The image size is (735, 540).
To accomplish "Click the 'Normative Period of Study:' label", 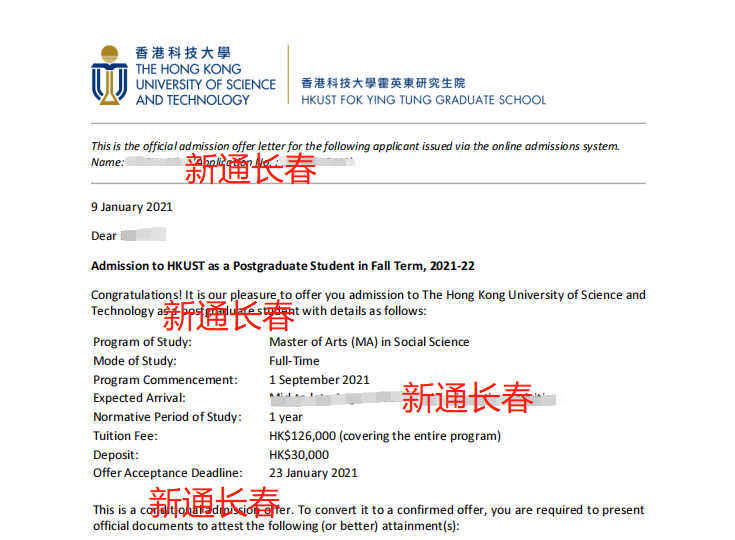I will (x=167, y=417).
